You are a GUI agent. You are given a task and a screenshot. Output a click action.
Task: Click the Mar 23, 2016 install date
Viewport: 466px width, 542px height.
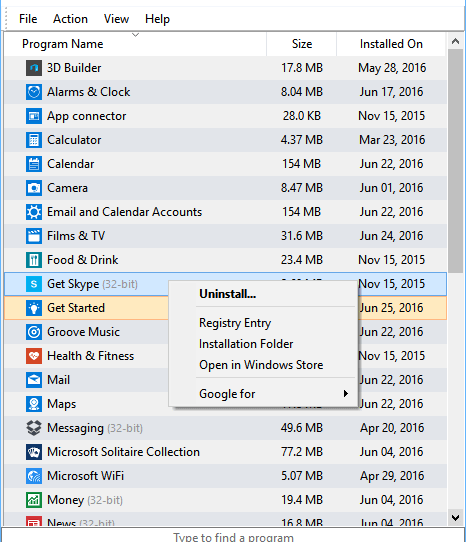pos(392,140)
